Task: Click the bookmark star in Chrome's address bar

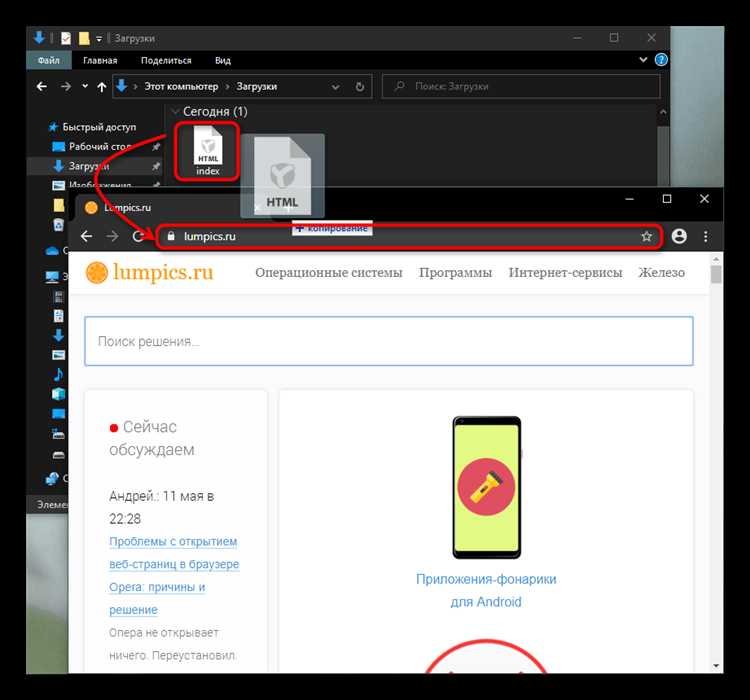Action: (646, 237)
